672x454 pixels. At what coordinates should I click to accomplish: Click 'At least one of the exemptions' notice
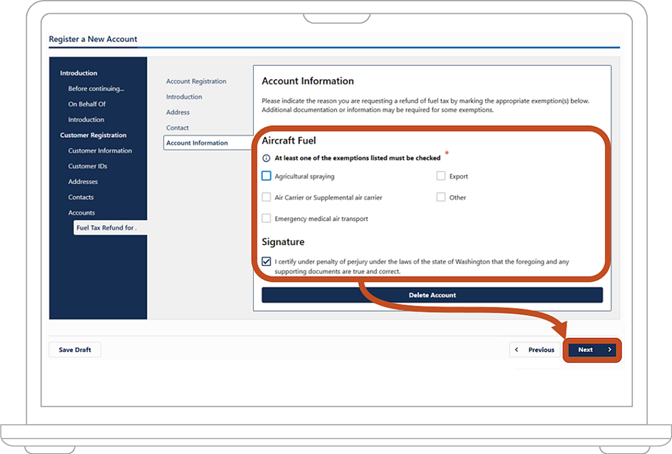click(357, 158)
